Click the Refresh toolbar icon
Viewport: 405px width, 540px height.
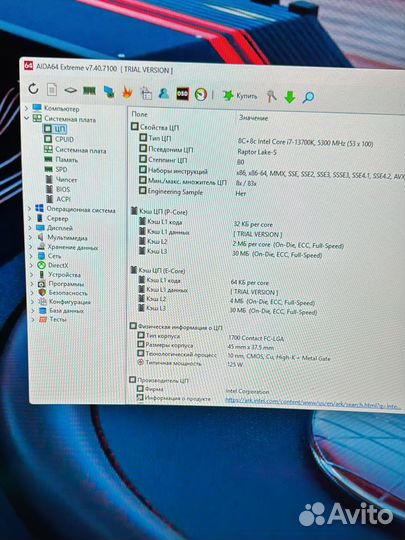coord(33,89)
